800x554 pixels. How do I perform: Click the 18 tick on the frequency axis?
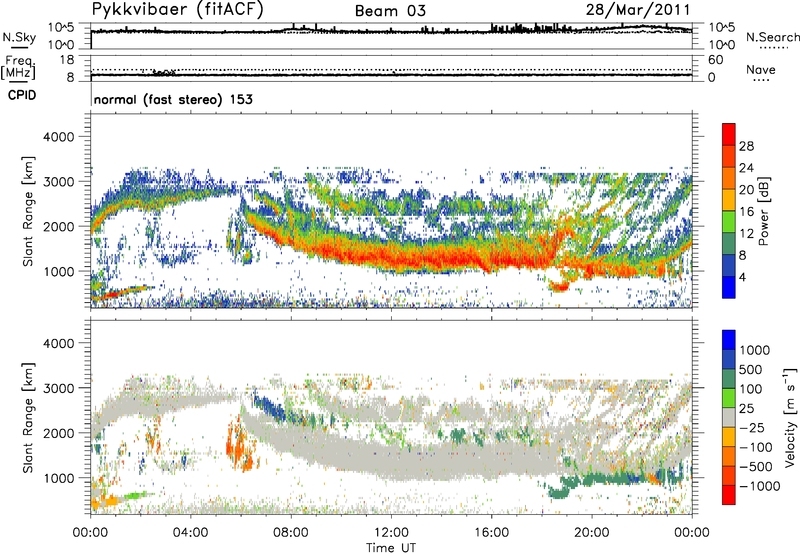67,60
